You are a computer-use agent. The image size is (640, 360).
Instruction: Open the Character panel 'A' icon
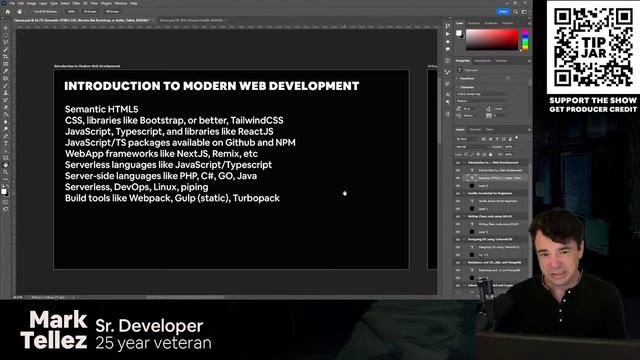[448, 94]
